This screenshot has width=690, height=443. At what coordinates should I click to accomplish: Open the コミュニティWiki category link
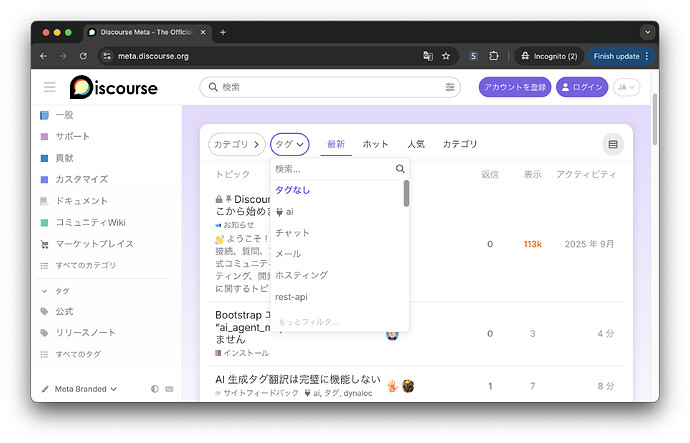click(90, 223)
